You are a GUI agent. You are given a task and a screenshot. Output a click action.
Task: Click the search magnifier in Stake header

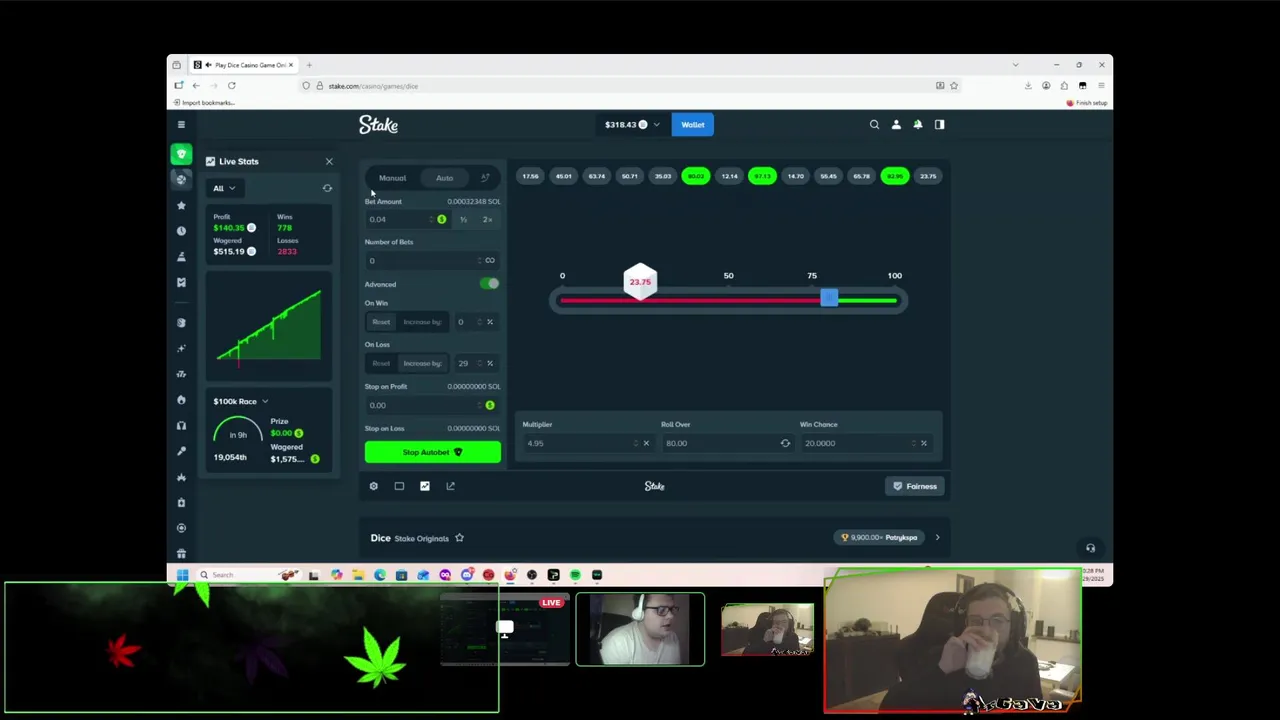pyautogui.click(x=874, y=124)
